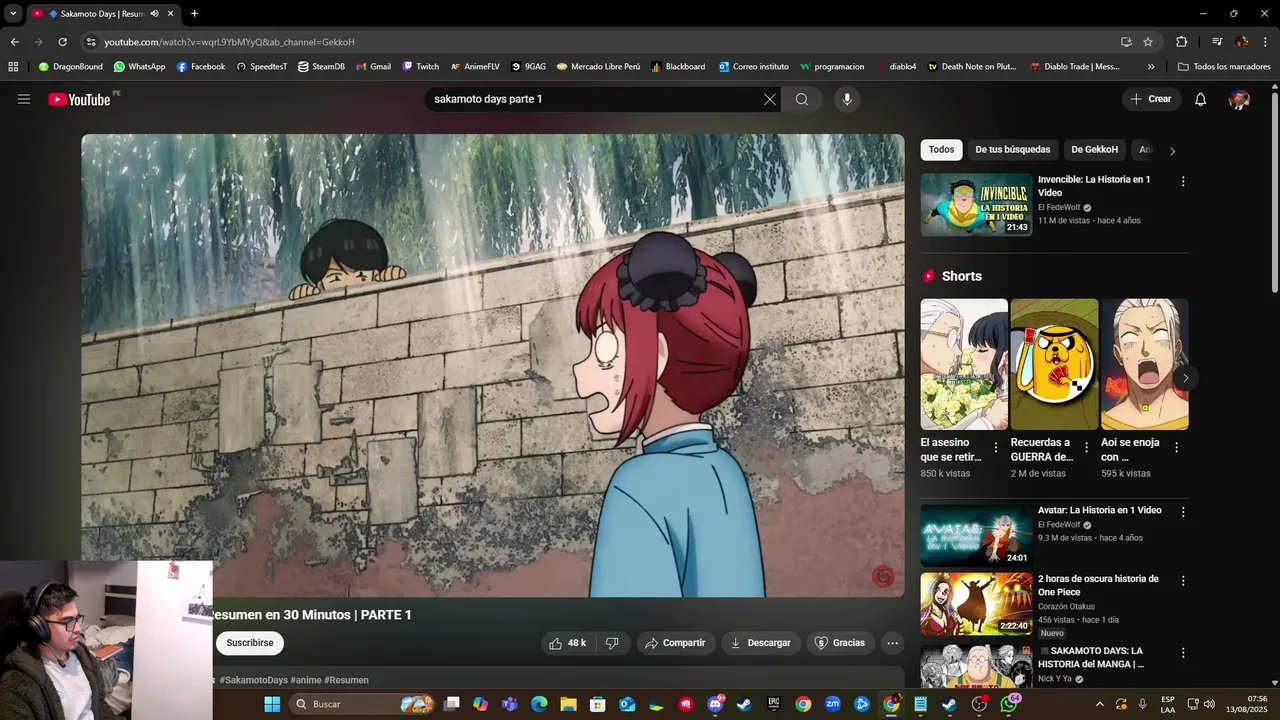Image resolution: width=1280 pixels, height=720 pixels.
Task: Install app icon in the address bar
Action: click(1126, 42)
